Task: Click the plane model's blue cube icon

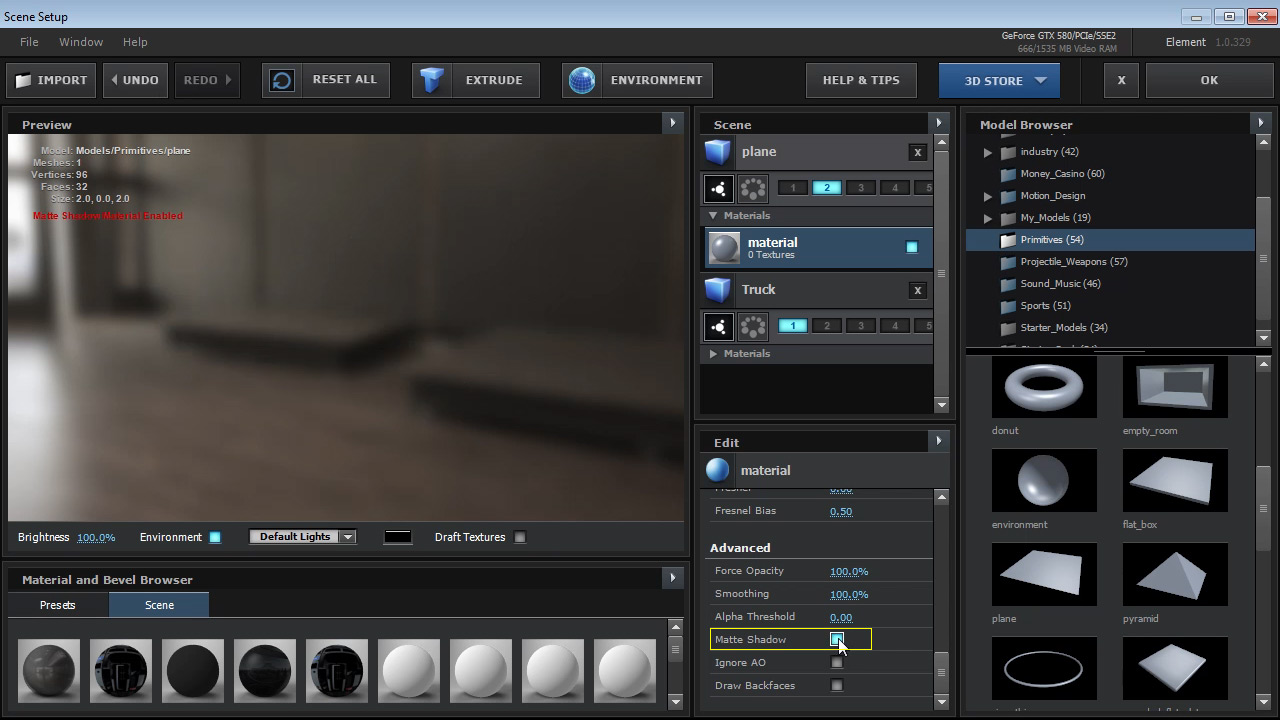Action: coord(717,152)
